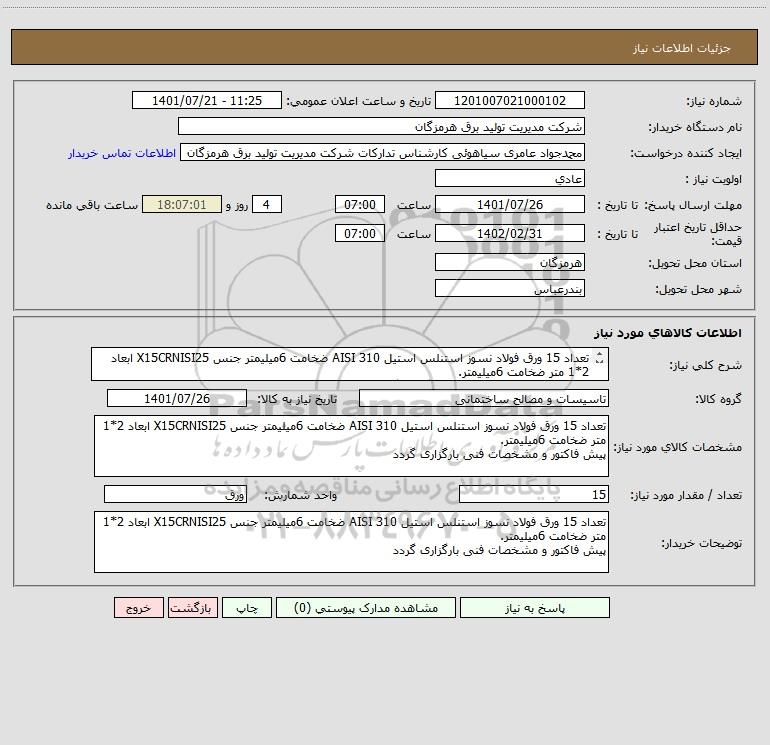Click the 'اولویت نیاز :' label
The width and height of the screenshot is (770, 745).
pos(714,179)
